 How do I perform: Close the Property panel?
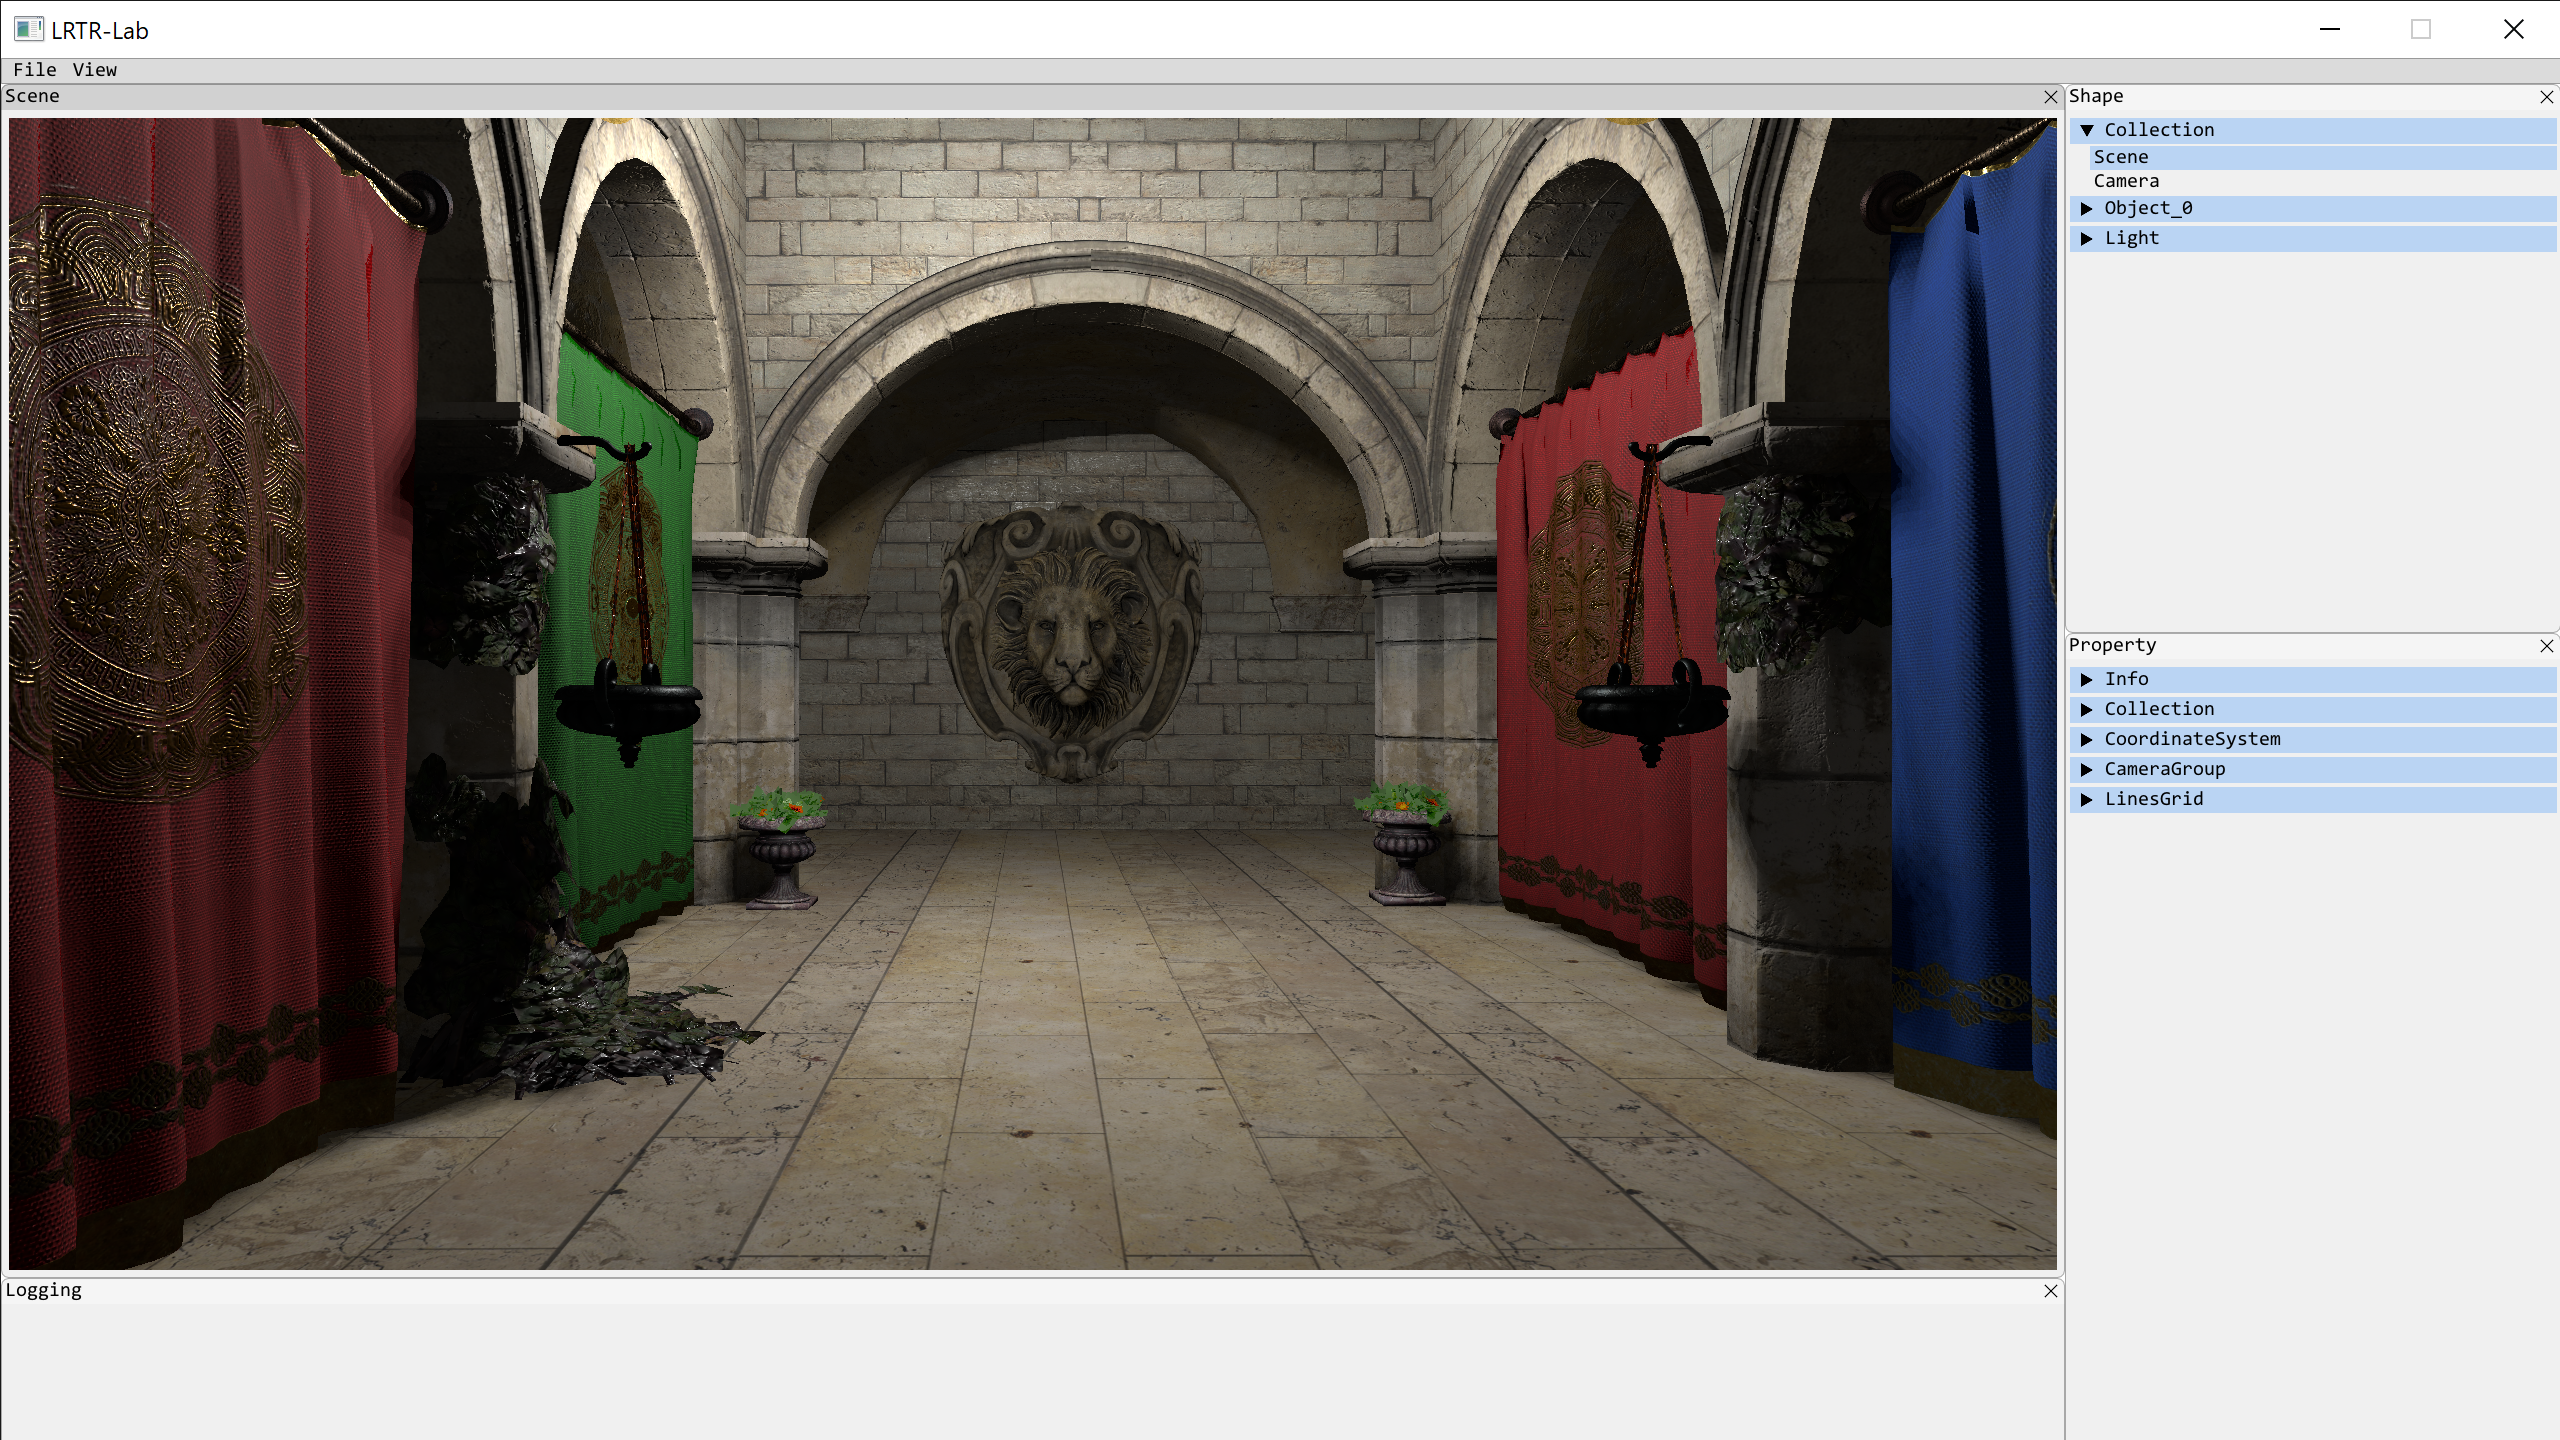[x=2546, y=646]
